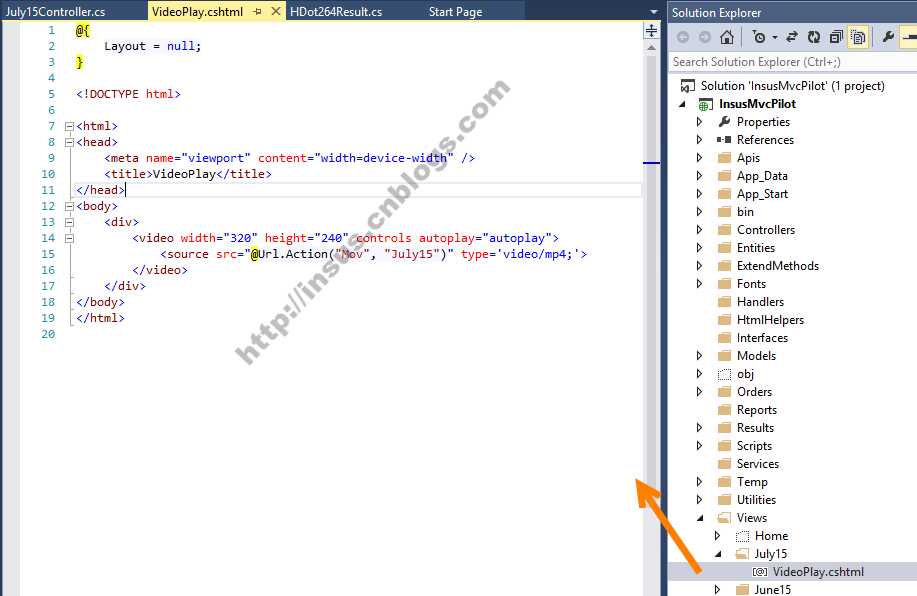
Task: Select the Scripts folder
Action: [754, 446]
